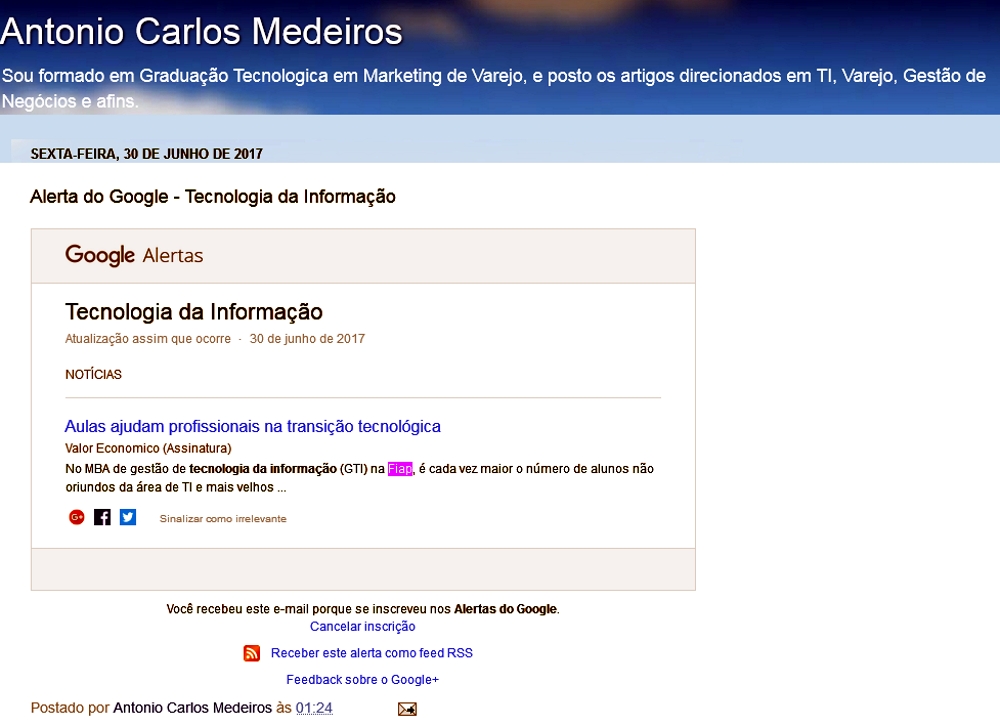Click source 'Valor Economico (Assinatura)'
This screenshot has width=1000, height=727.
click(148, 448)
